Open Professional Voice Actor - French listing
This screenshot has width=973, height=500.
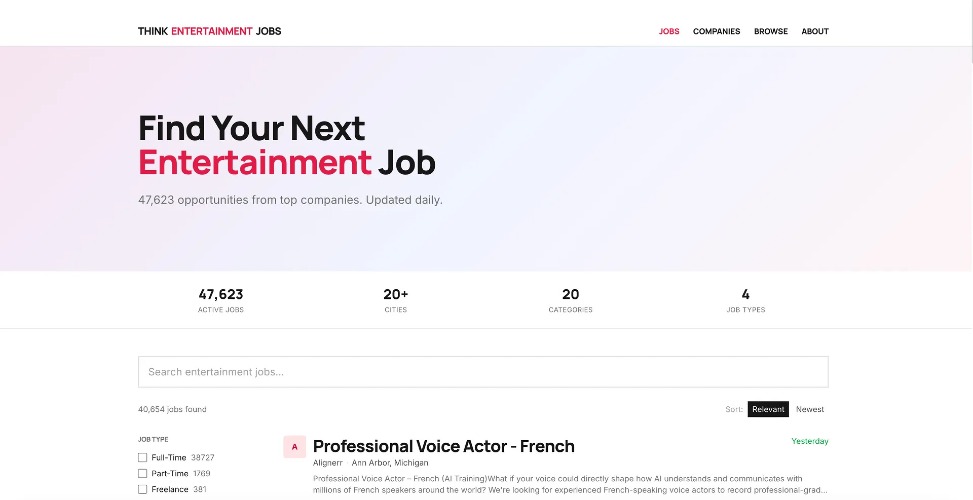click(x=444, y=446)
